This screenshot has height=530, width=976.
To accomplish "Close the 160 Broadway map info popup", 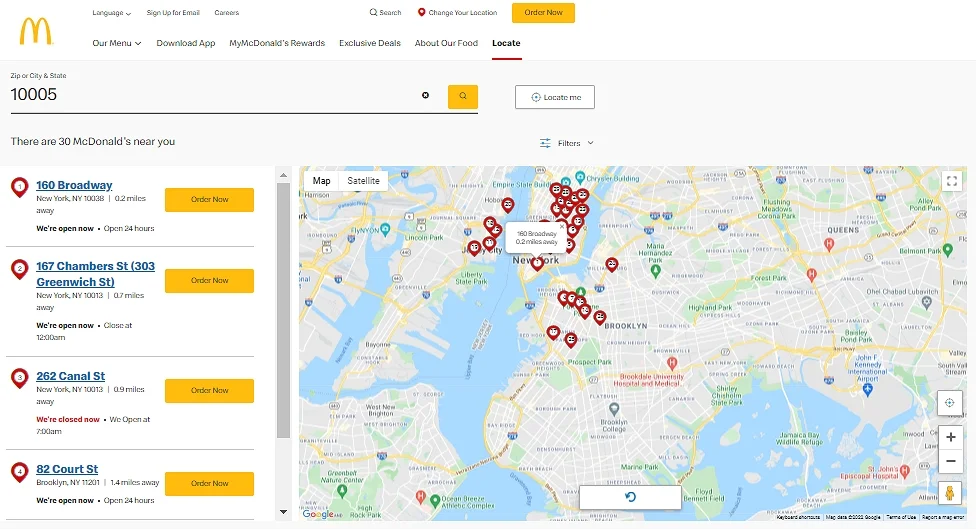I will [x=561, y=227].
